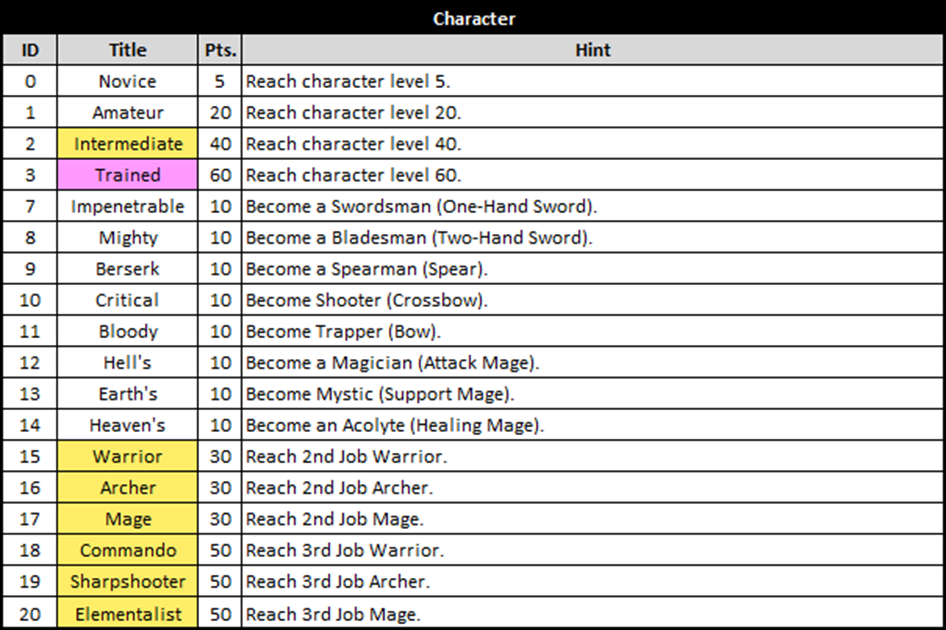The image size is (946, 630).
Task: Select hint about becoming a Bladesman
Action: [419, 238]
